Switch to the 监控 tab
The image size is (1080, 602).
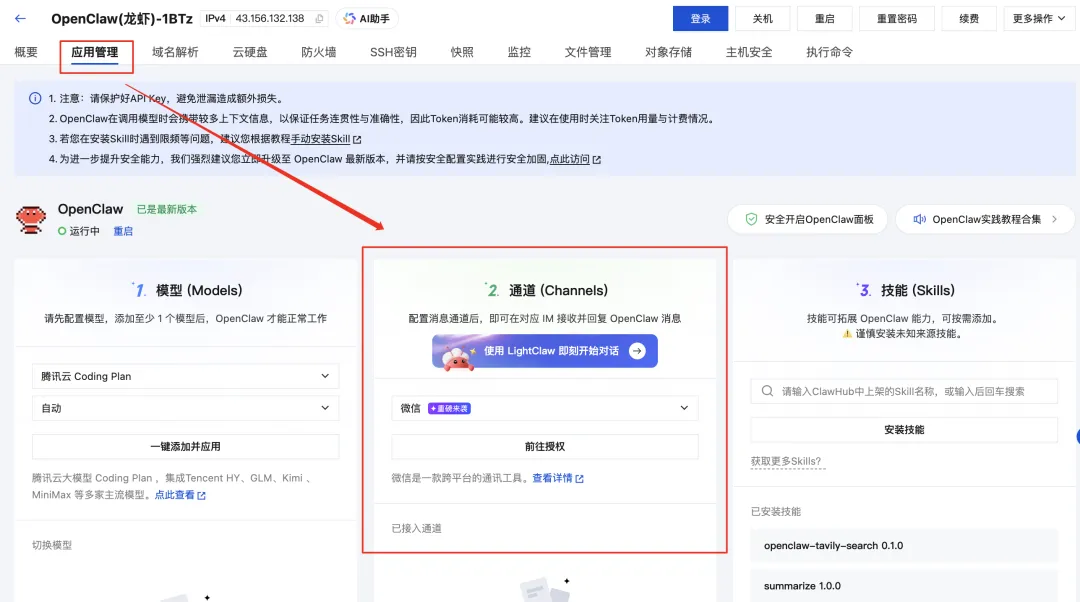pos(519,52)
